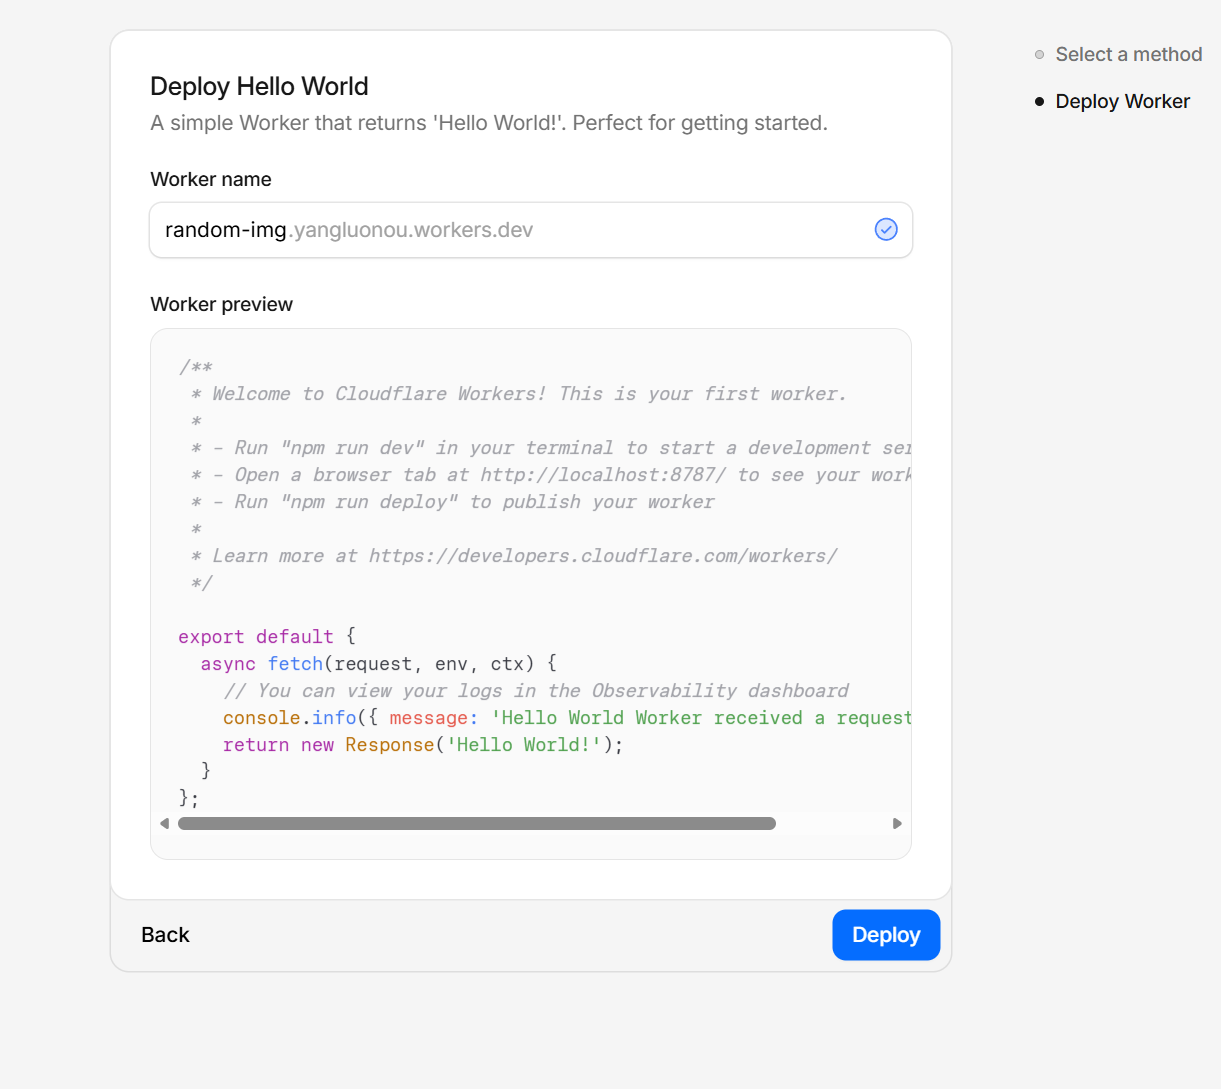Viewport: 1221px width, 1089px height.
Task: Click the left scroll arrow in code preview
Action: pyautogui.click(x=165, y=824)
